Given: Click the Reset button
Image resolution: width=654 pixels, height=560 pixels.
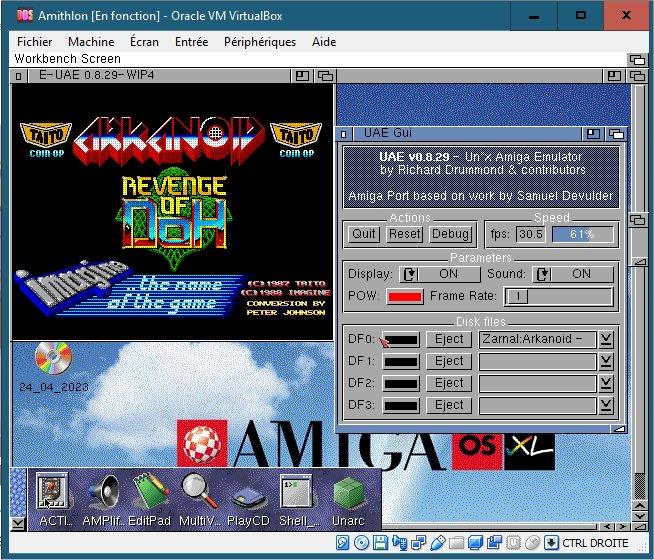Looking at the screenshot, I should coord(405,234).
